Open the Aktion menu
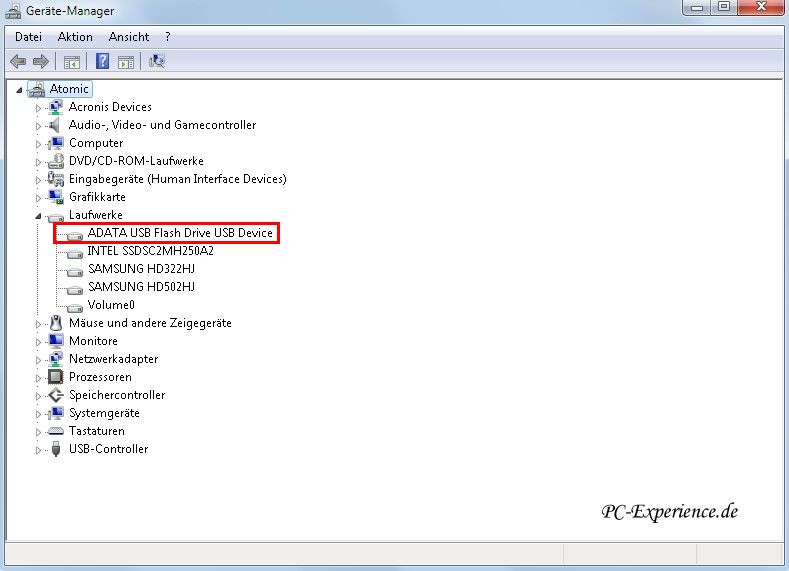This screenshot has height=571, width=789. coord(75,37)
